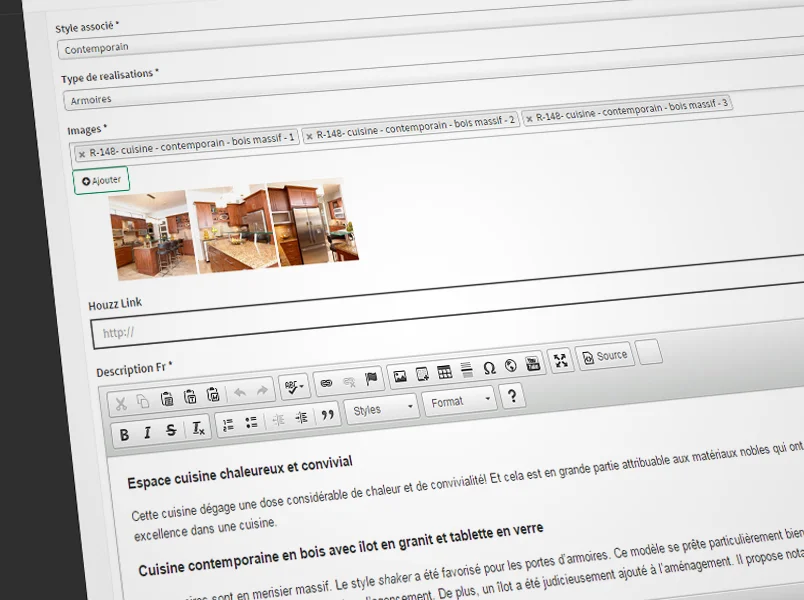804x600 pixels.
Task: Click the Paste clipboard icon
Action: pyautogui.click(x=166, y=399)
